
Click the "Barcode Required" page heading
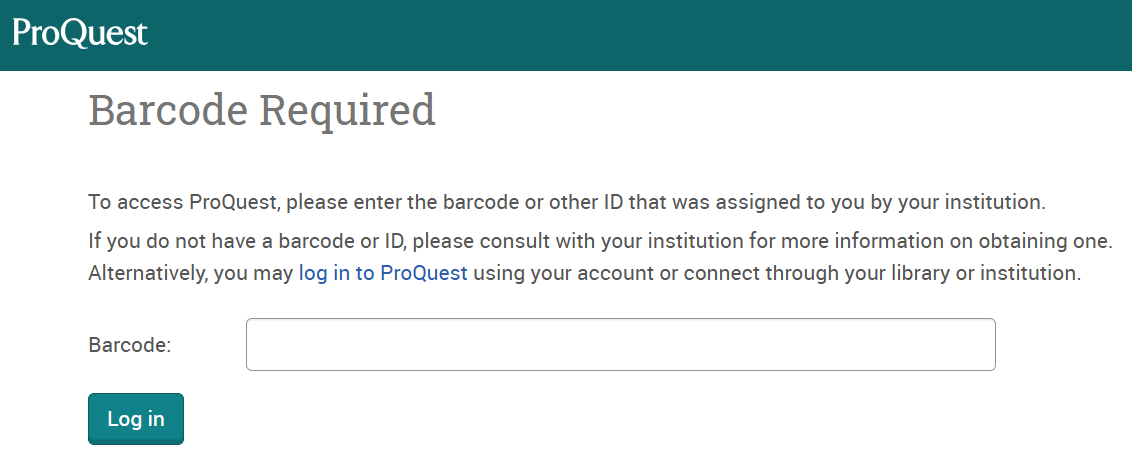pos(262,110)
